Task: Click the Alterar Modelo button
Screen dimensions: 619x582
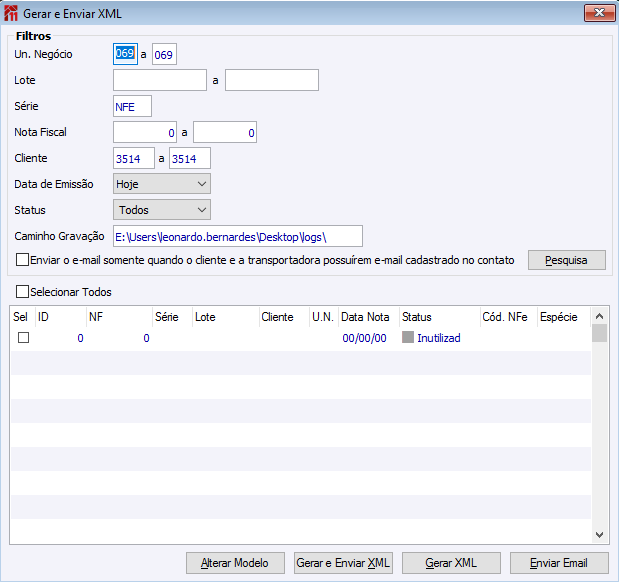Action: [x=235, y=563]
